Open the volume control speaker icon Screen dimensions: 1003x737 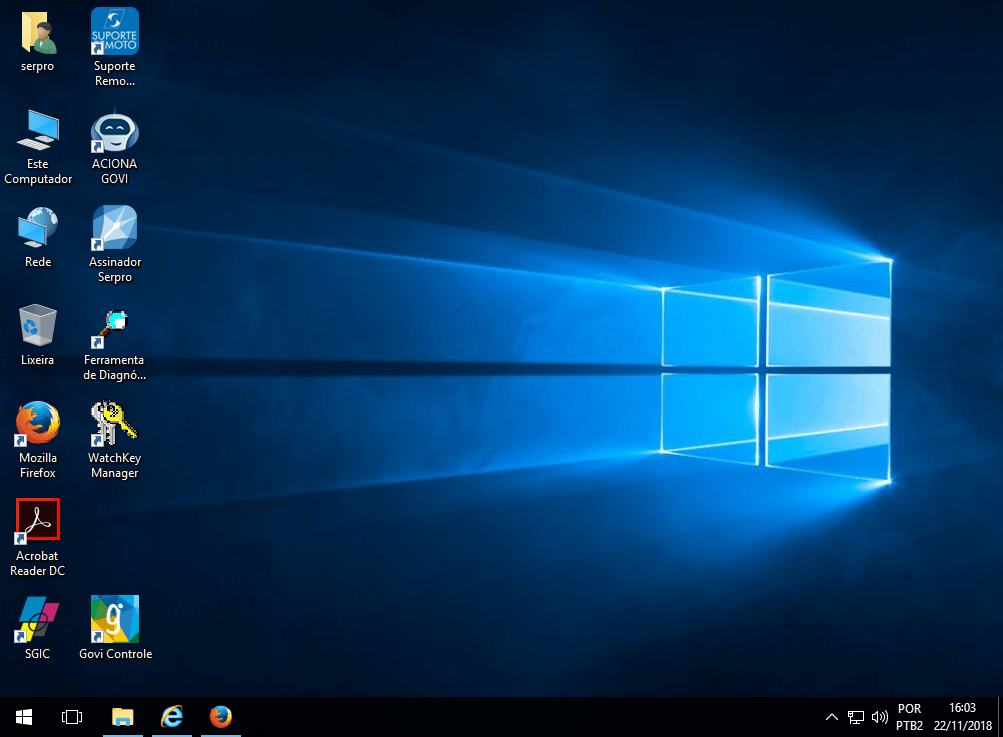pyautogui.click(x=880, y=717)
